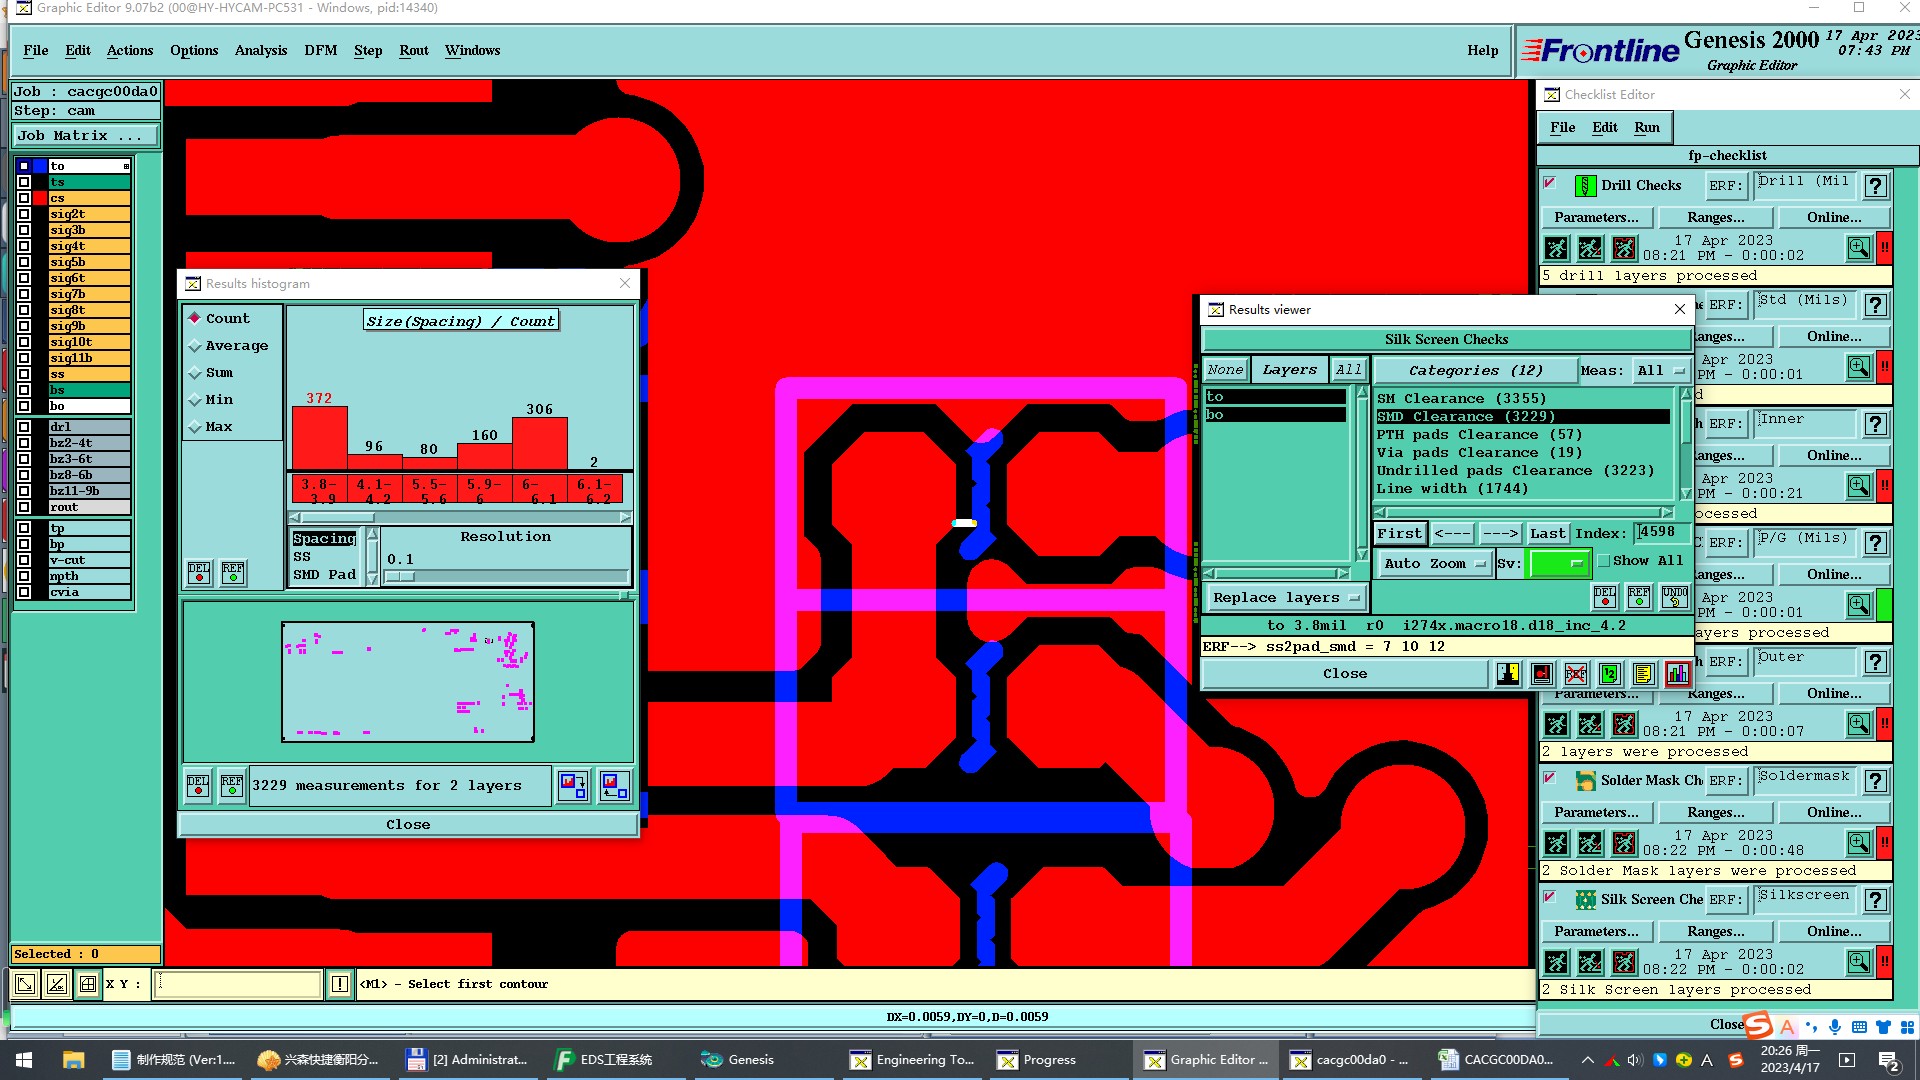Open the Analysis menu

pos(260,51)
